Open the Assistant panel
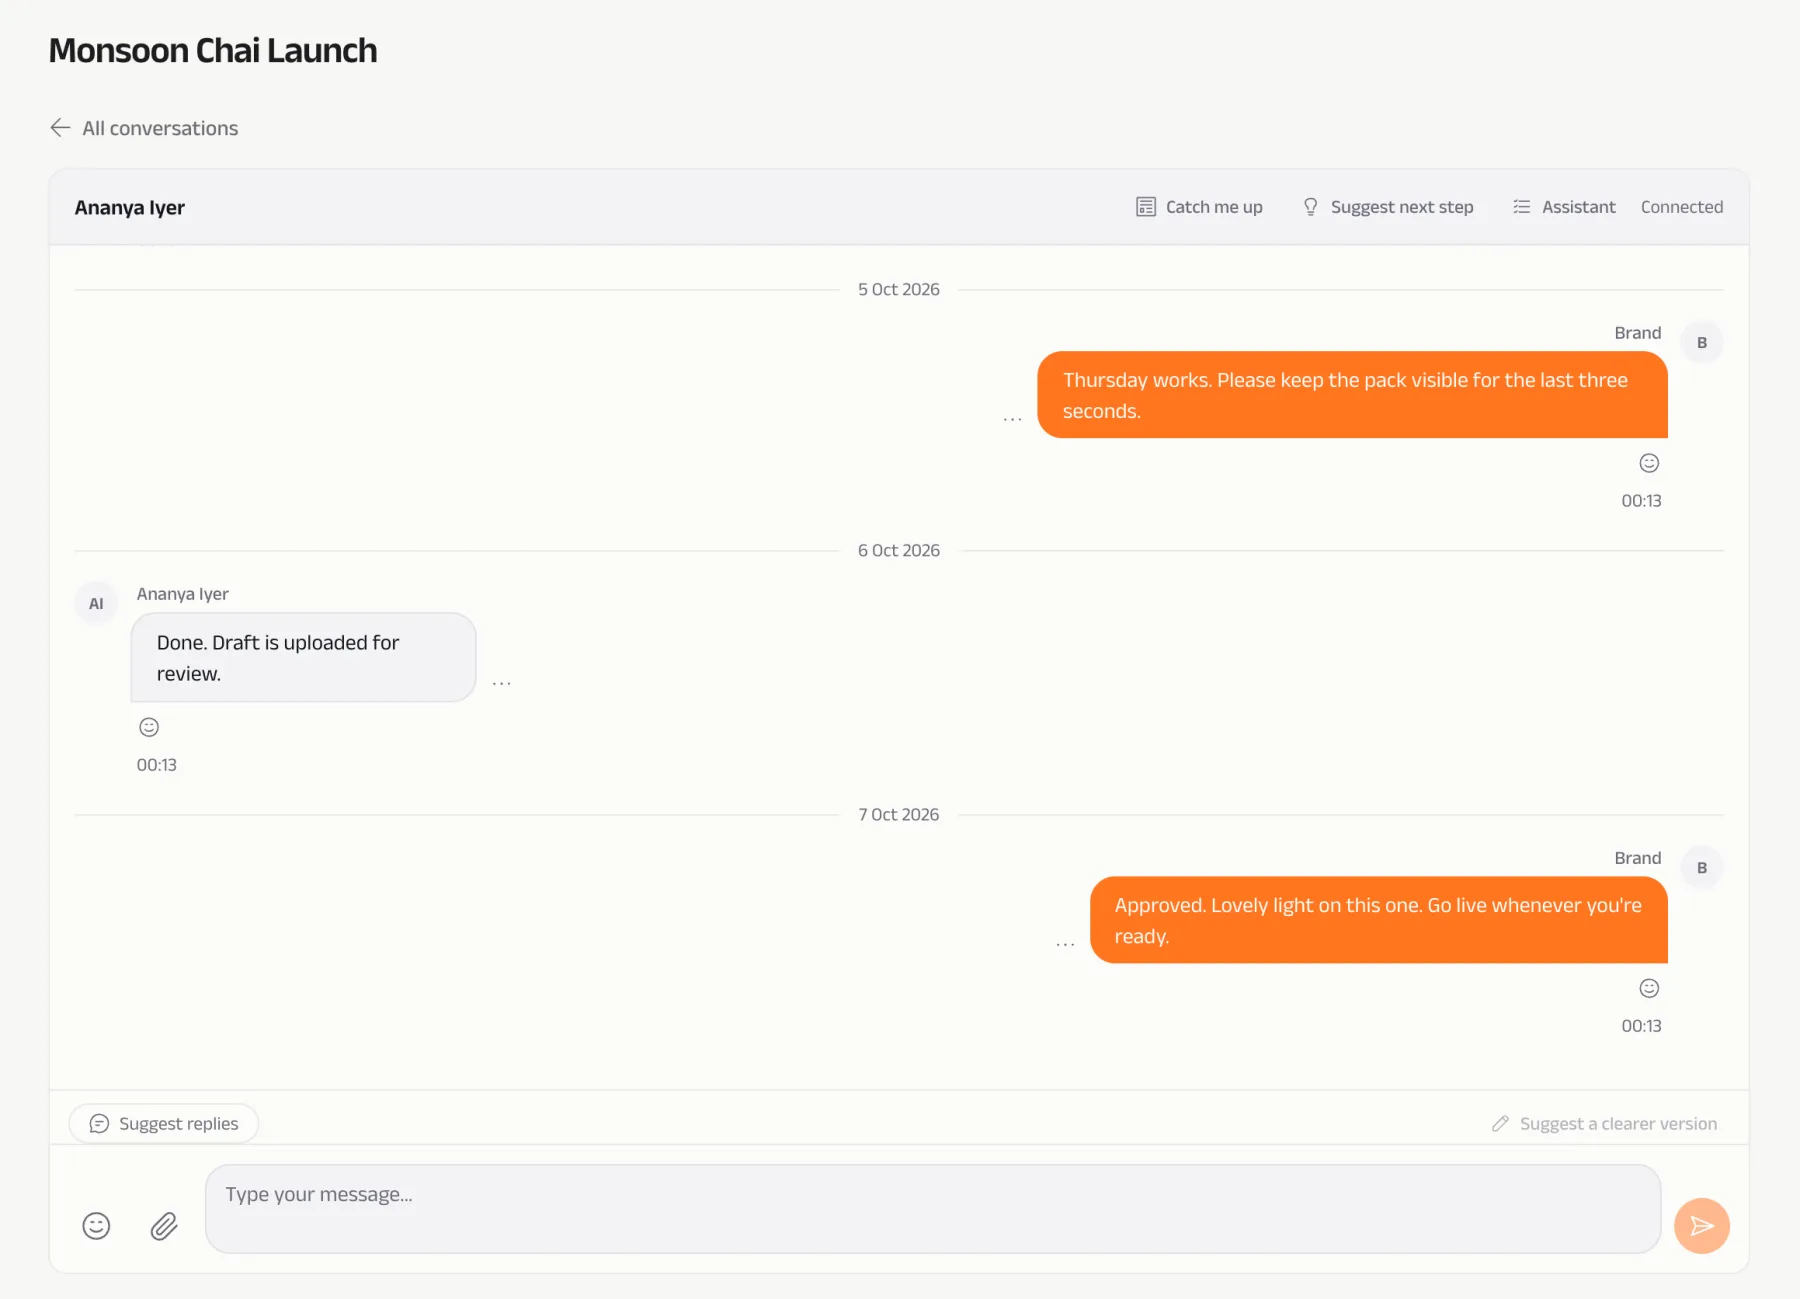This screenshot has height=1299, width=1800. pos(1564,207)
